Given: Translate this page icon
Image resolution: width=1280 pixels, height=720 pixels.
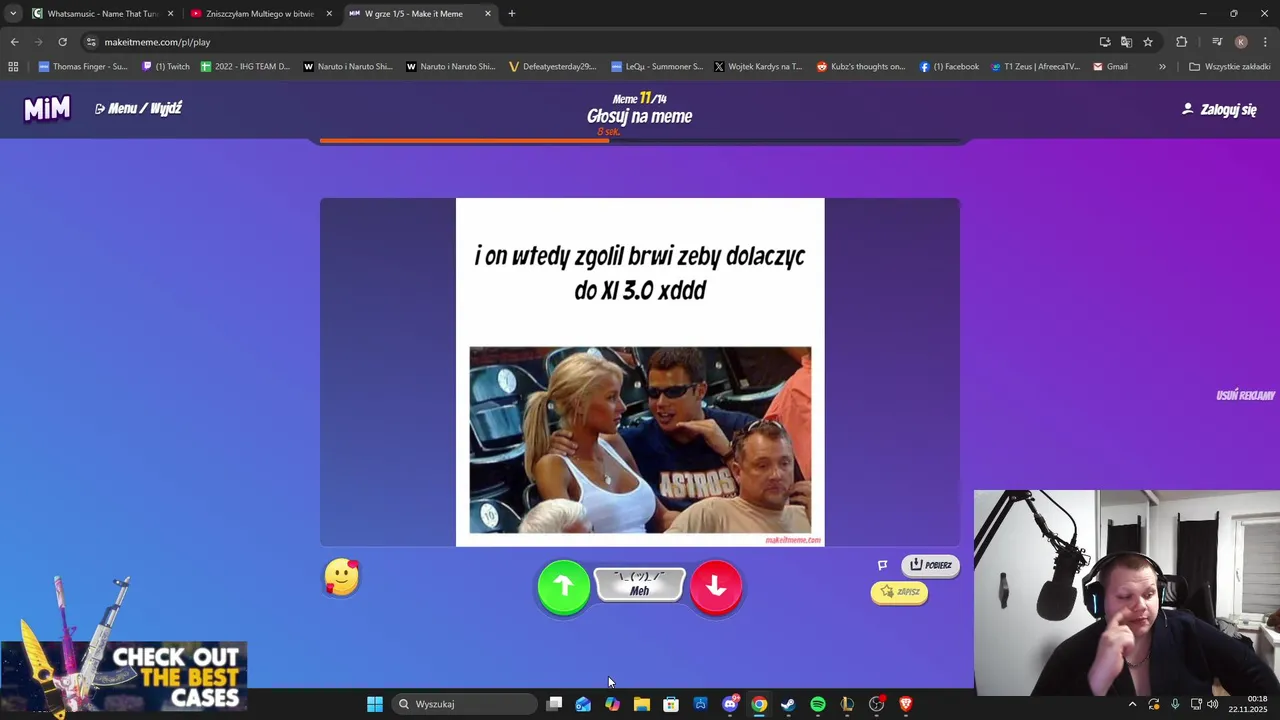Looking at the screenshot, I should 1126,42.
